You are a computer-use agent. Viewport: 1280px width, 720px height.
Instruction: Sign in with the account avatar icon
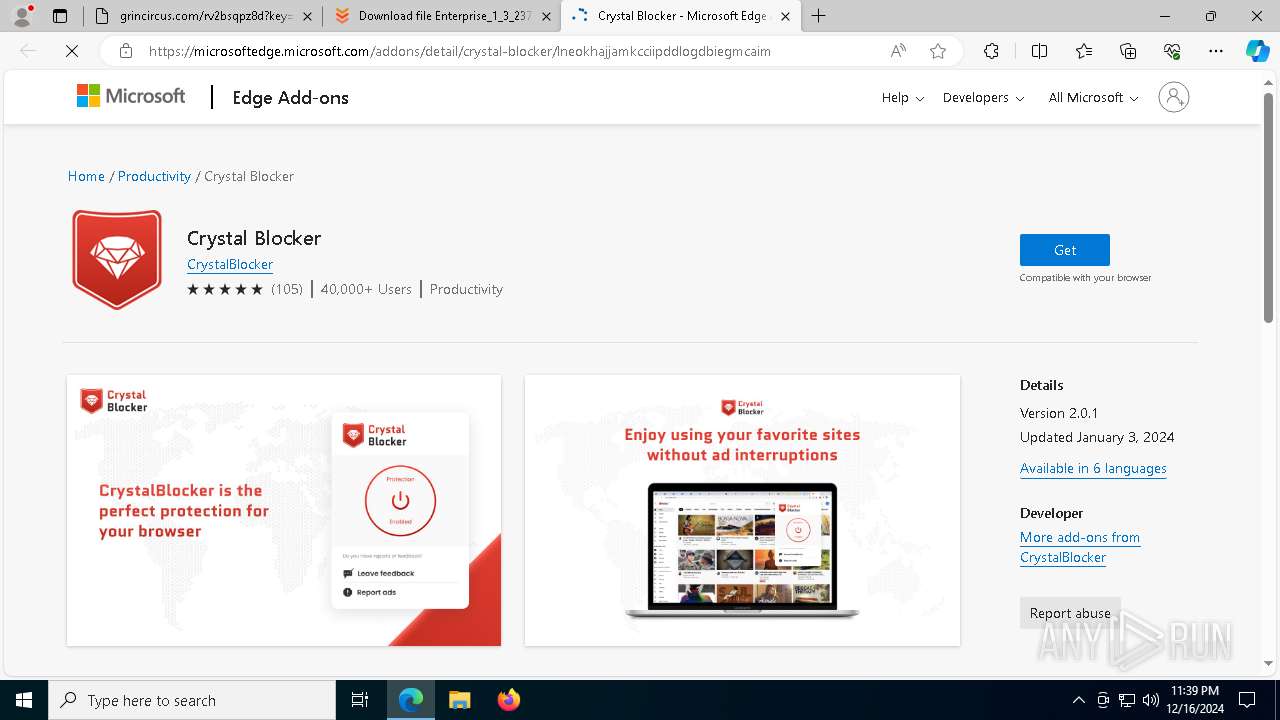click(x=1173, y=97)
